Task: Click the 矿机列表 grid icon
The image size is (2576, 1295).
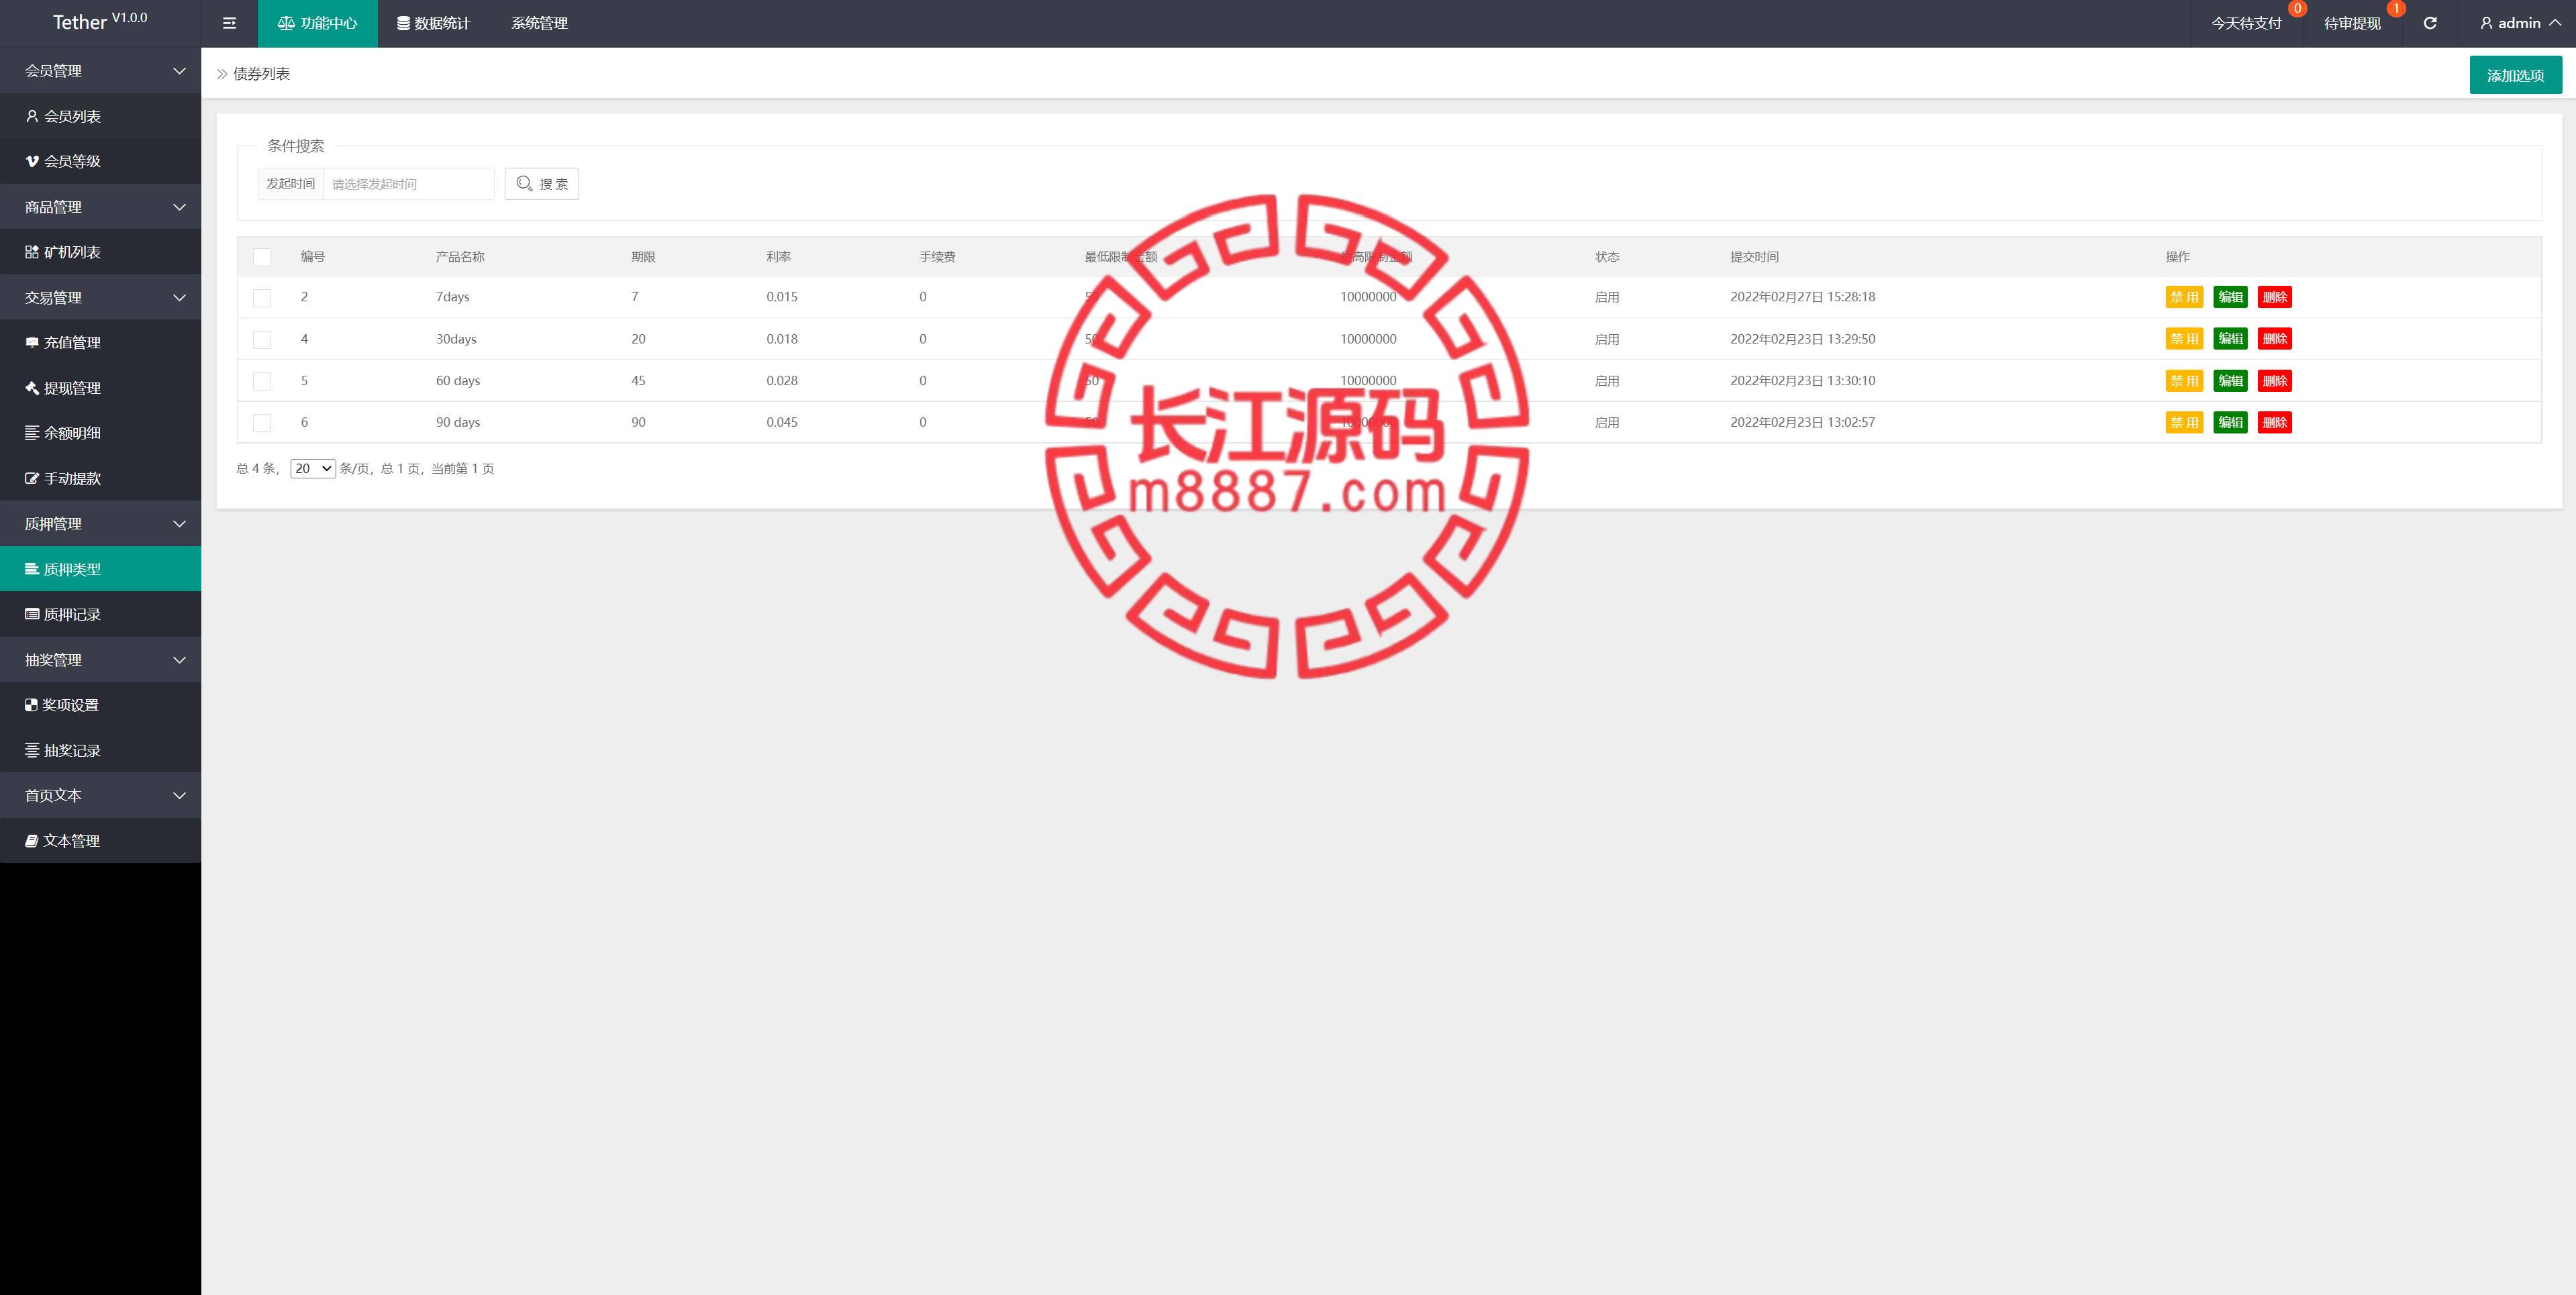Action: 32,252
